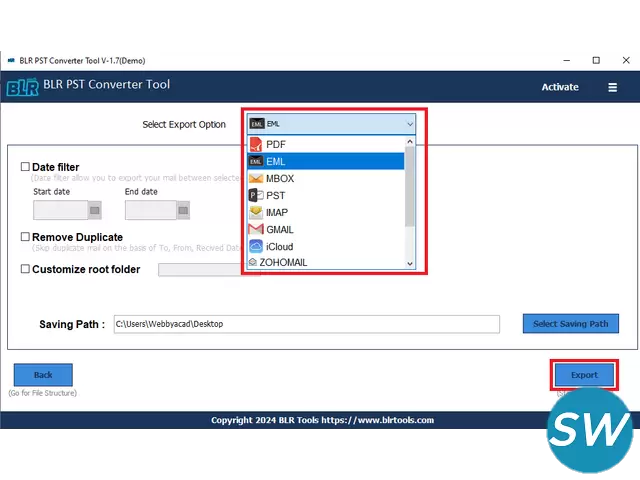
Task: Toggle the Remove Duplicate checkbox
Action: [x=25, y=237]
